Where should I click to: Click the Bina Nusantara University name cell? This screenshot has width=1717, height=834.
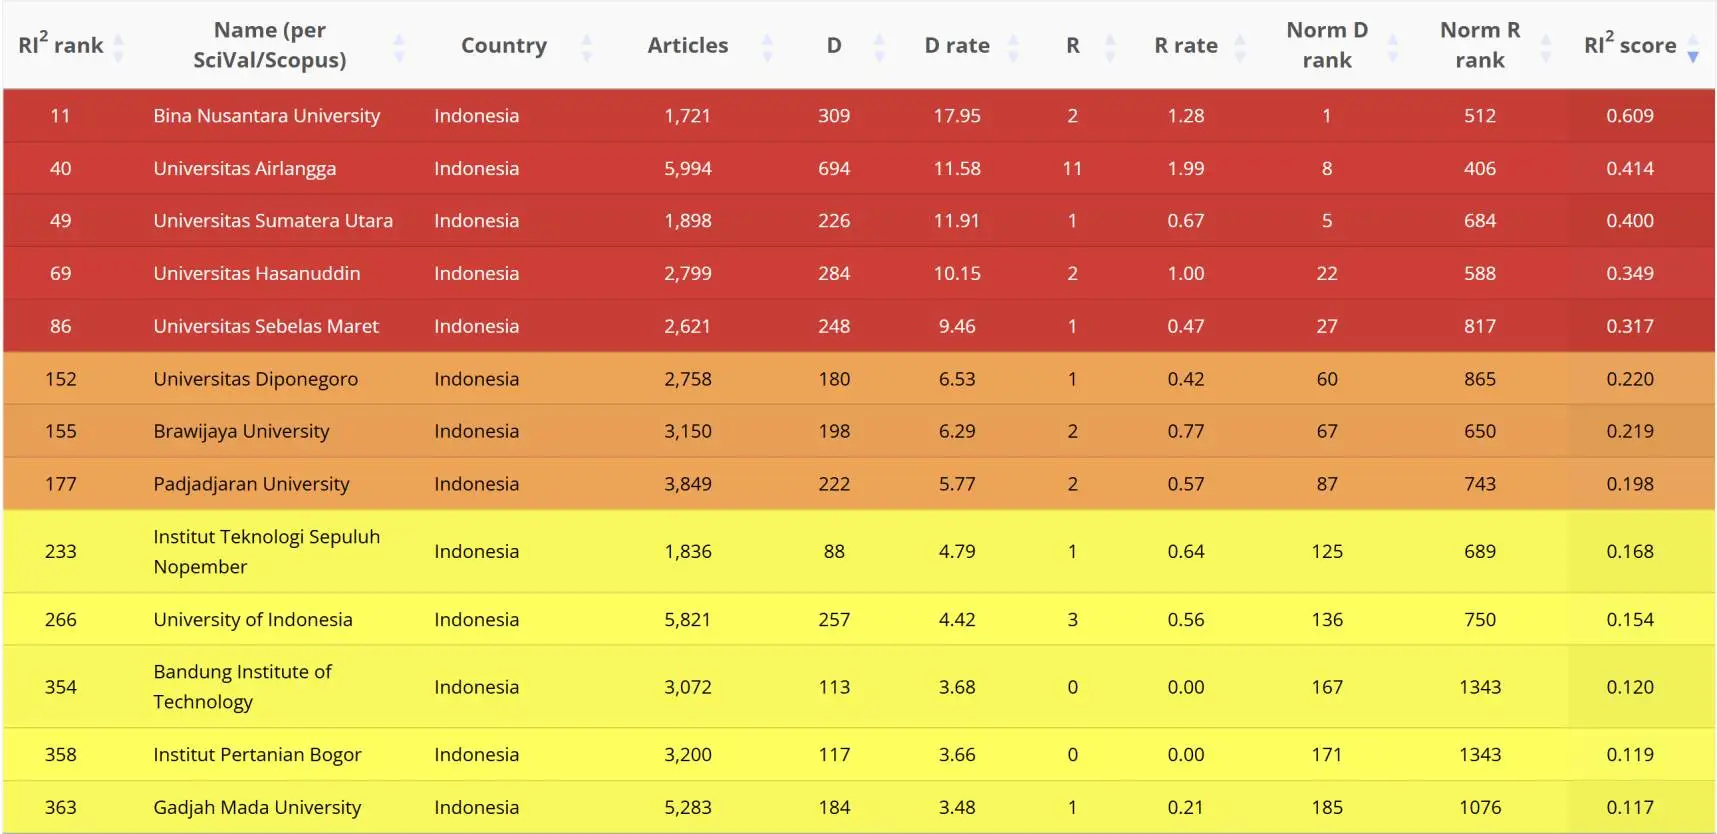point(267,116)
